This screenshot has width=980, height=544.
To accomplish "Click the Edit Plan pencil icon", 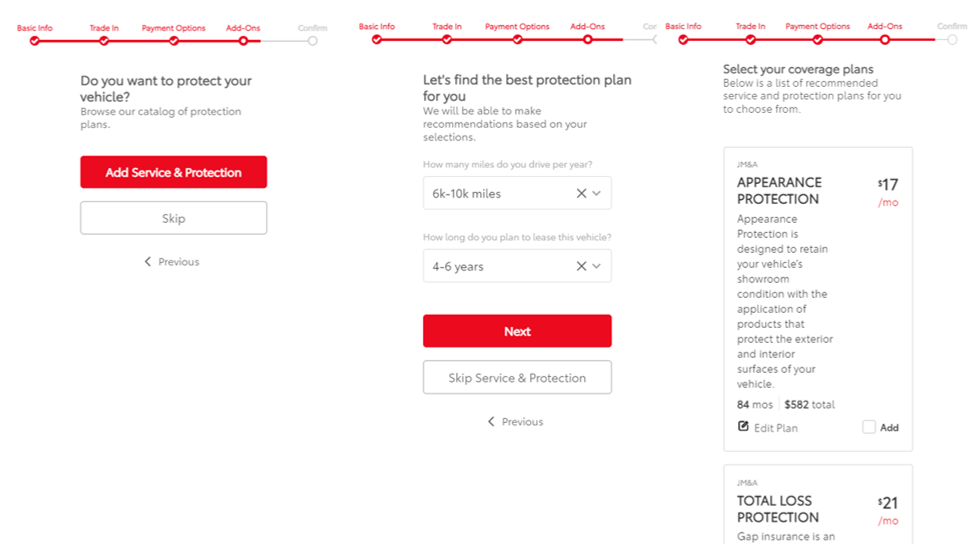I will click(743, 426).
